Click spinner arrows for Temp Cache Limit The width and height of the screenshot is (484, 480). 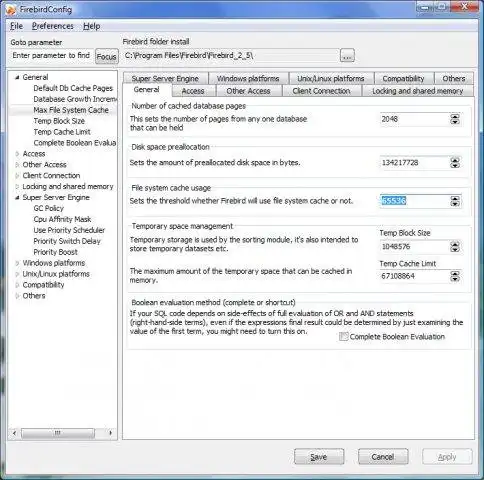tap(455, 276)
